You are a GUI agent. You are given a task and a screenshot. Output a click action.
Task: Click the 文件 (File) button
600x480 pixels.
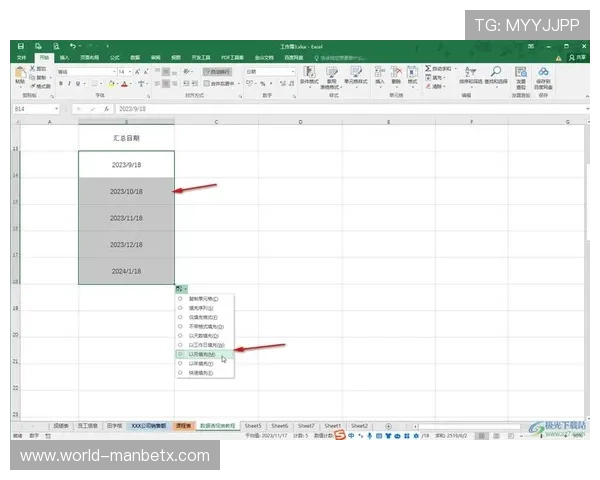21,58
